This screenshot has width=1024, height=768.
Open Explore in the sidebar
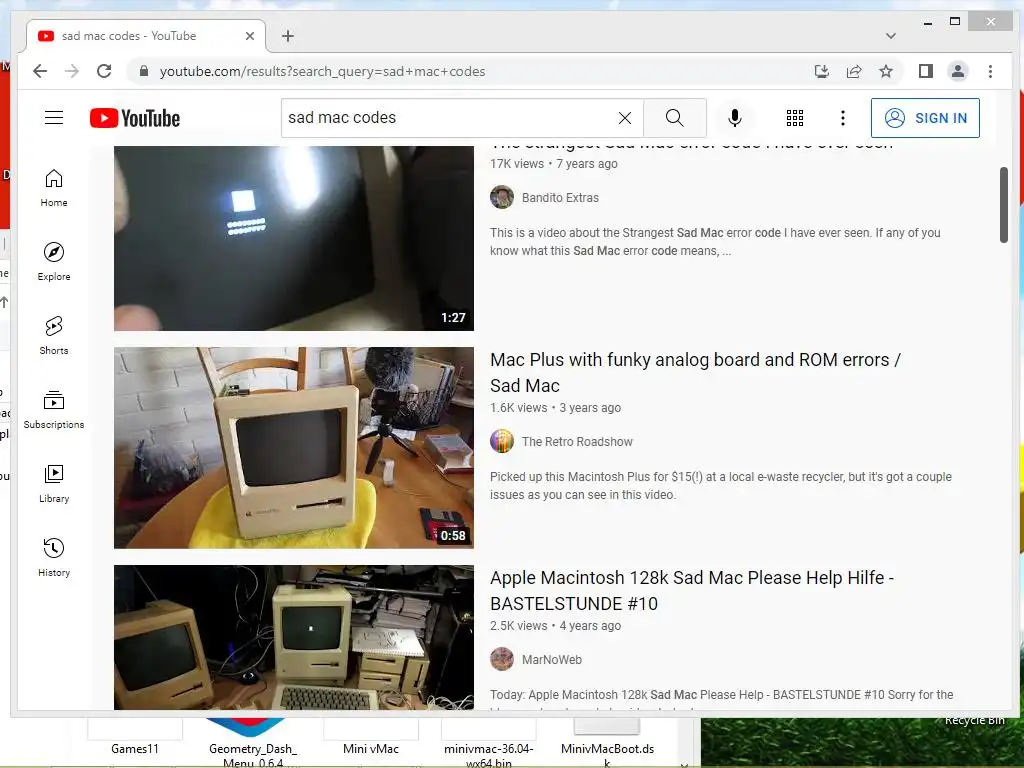54,262
